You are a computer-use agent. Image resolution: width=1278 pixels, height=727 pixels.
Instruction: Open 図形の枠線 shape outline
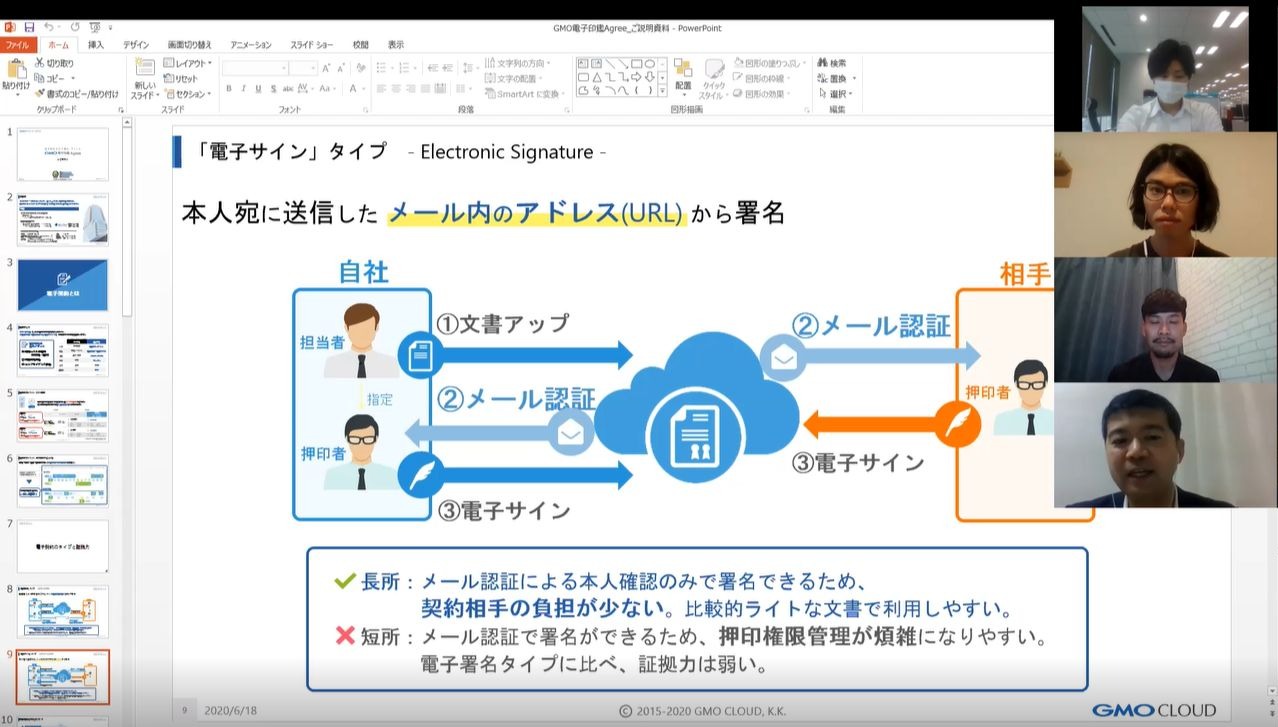point(761,78)
